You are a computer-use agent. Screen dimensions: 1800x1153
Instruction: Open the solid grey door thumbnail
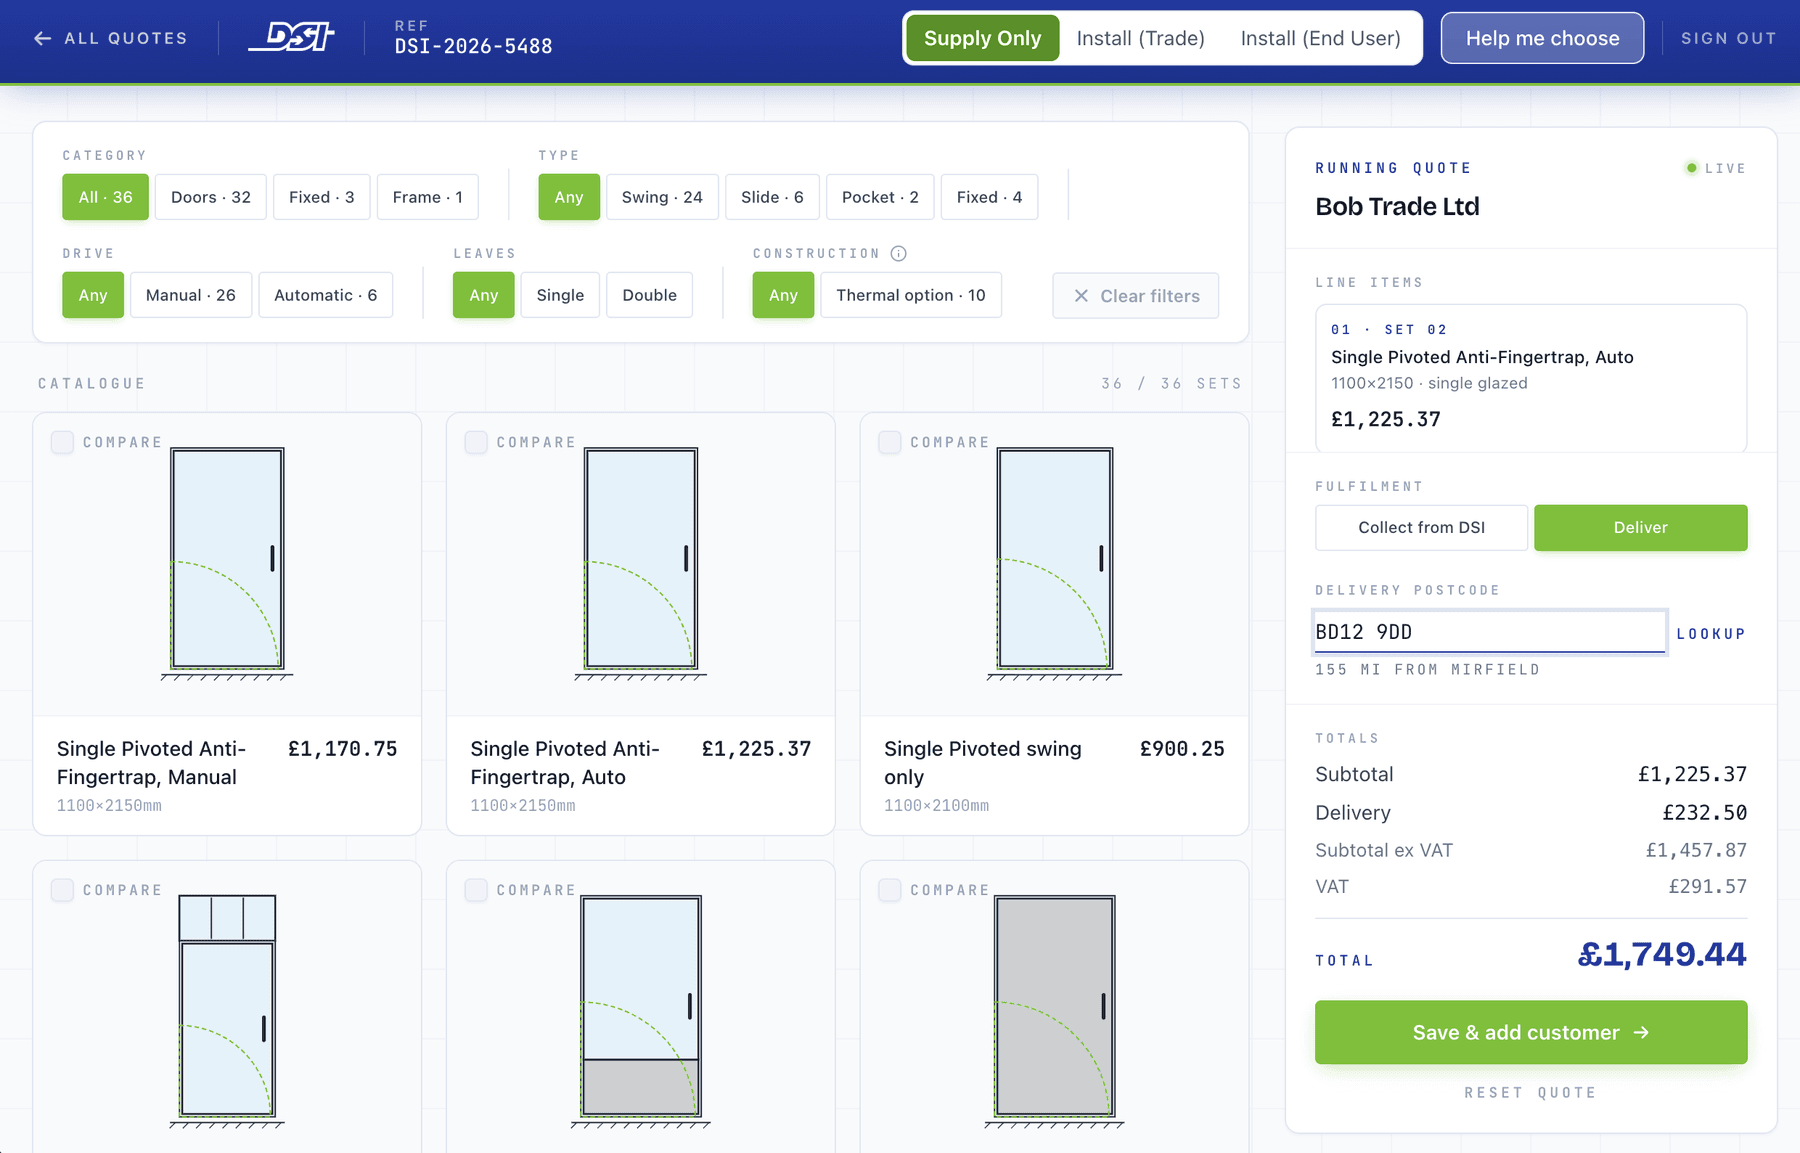click(x=1054, y=1011)
